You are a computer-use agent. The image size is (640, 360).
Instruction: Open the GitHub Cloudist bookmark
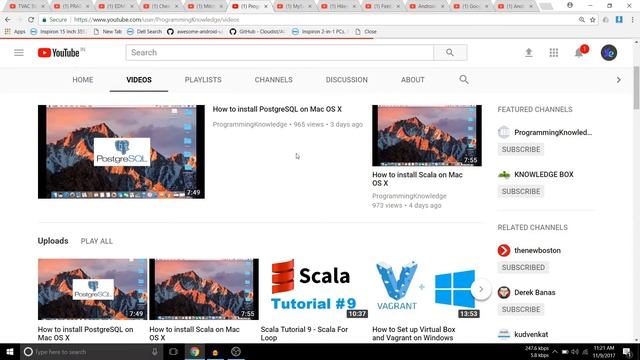pyautogui.click(x=257, y=31)
